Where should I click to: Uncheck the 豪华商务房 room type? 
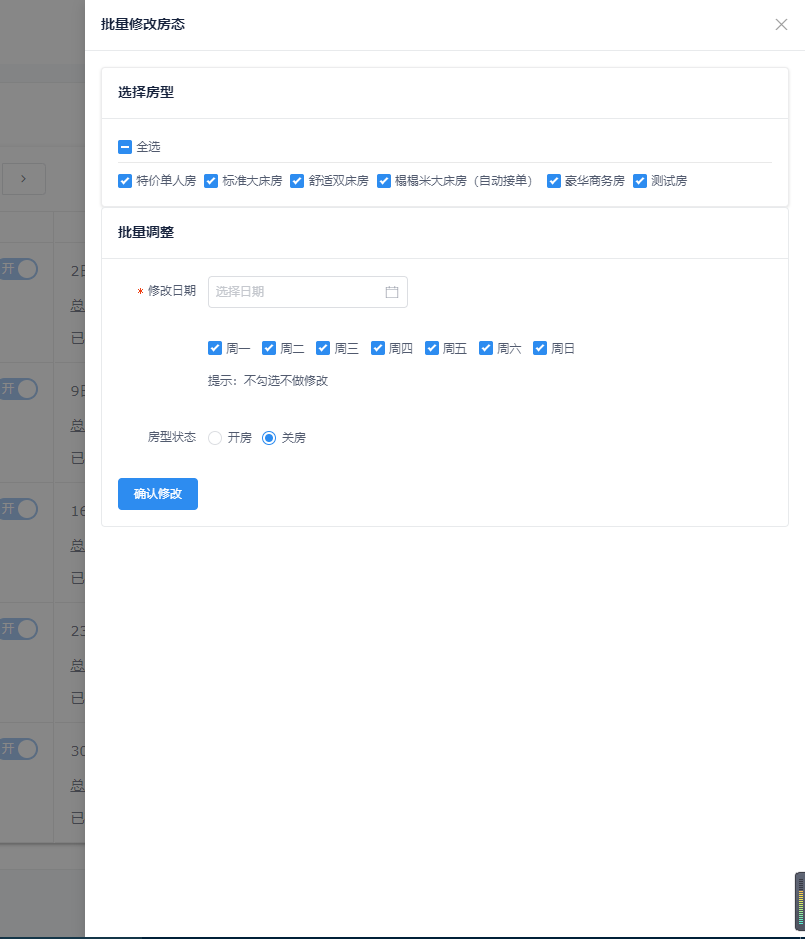click(x=554, y=181)
